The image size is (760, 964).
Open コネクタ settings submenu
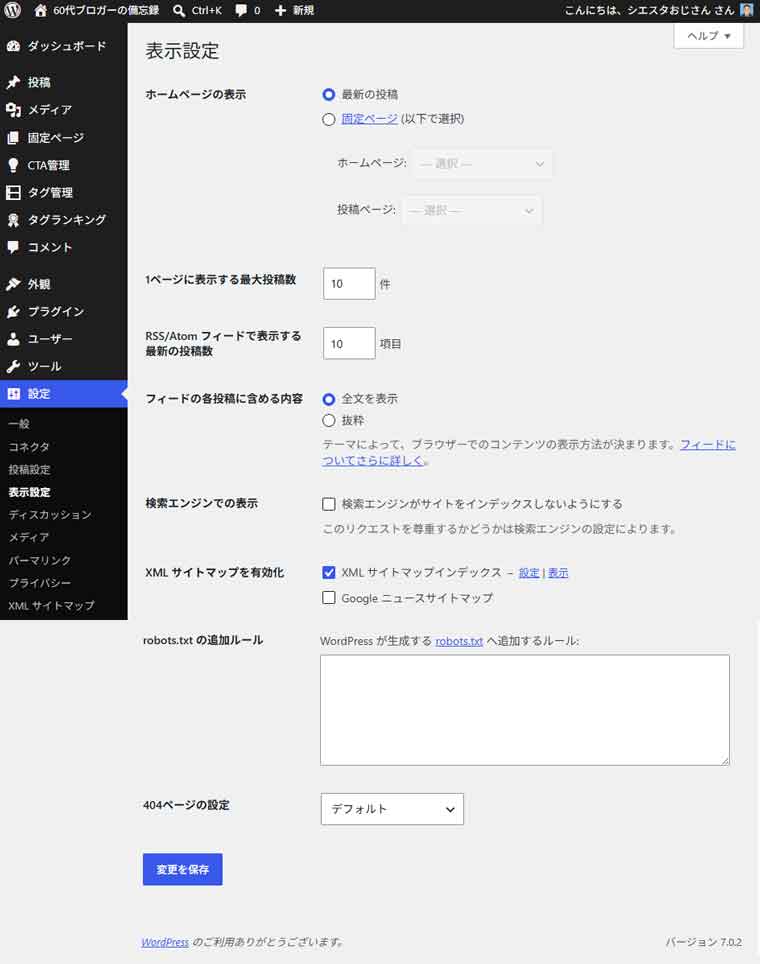[x=29, y=446]
